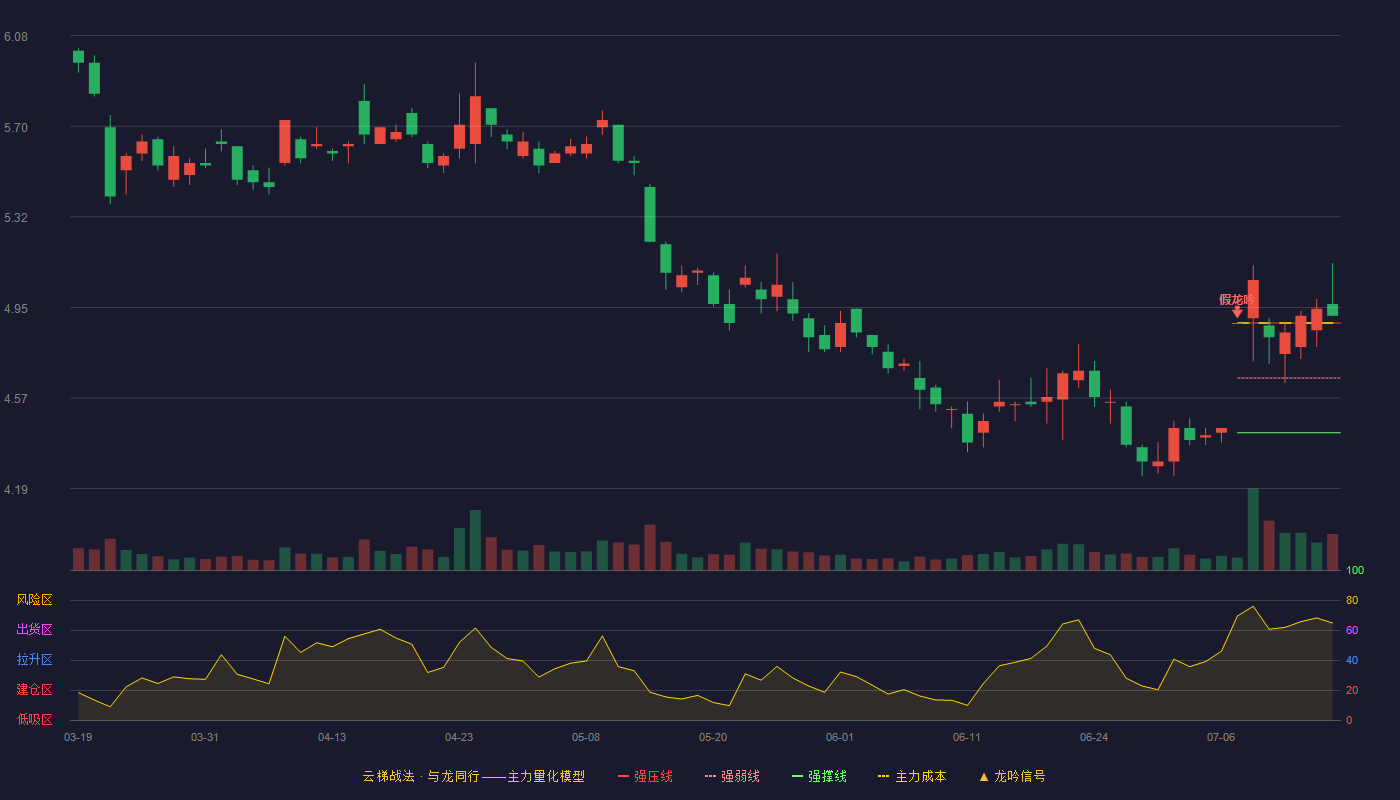
Task: Click the 05-08 date label
Action: pos(586,737)
